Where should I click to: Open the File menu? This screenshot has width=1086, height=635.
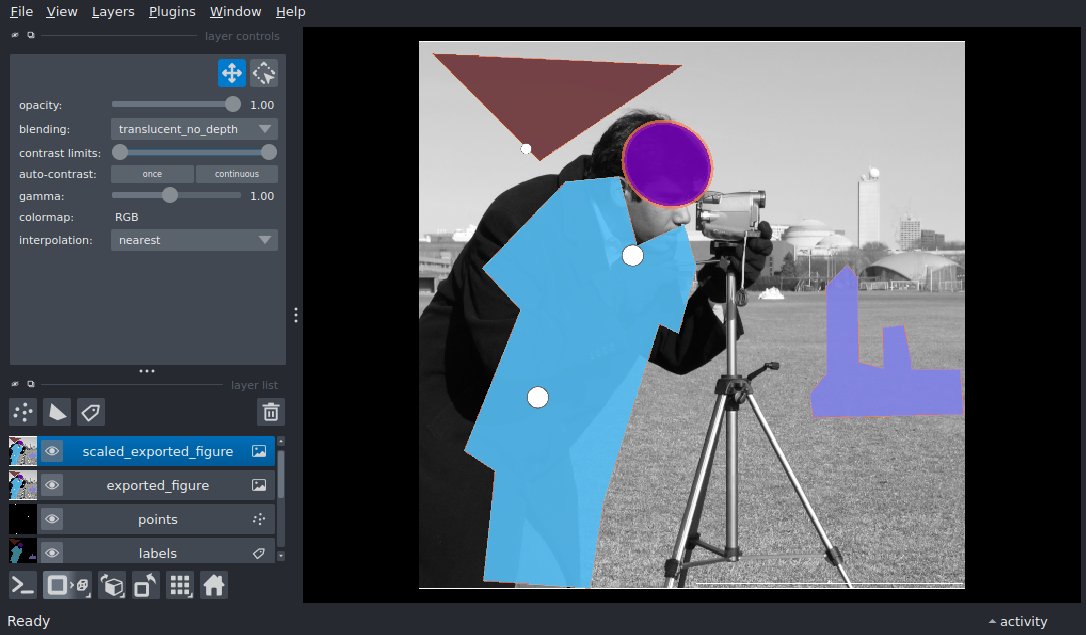(21, 12)
